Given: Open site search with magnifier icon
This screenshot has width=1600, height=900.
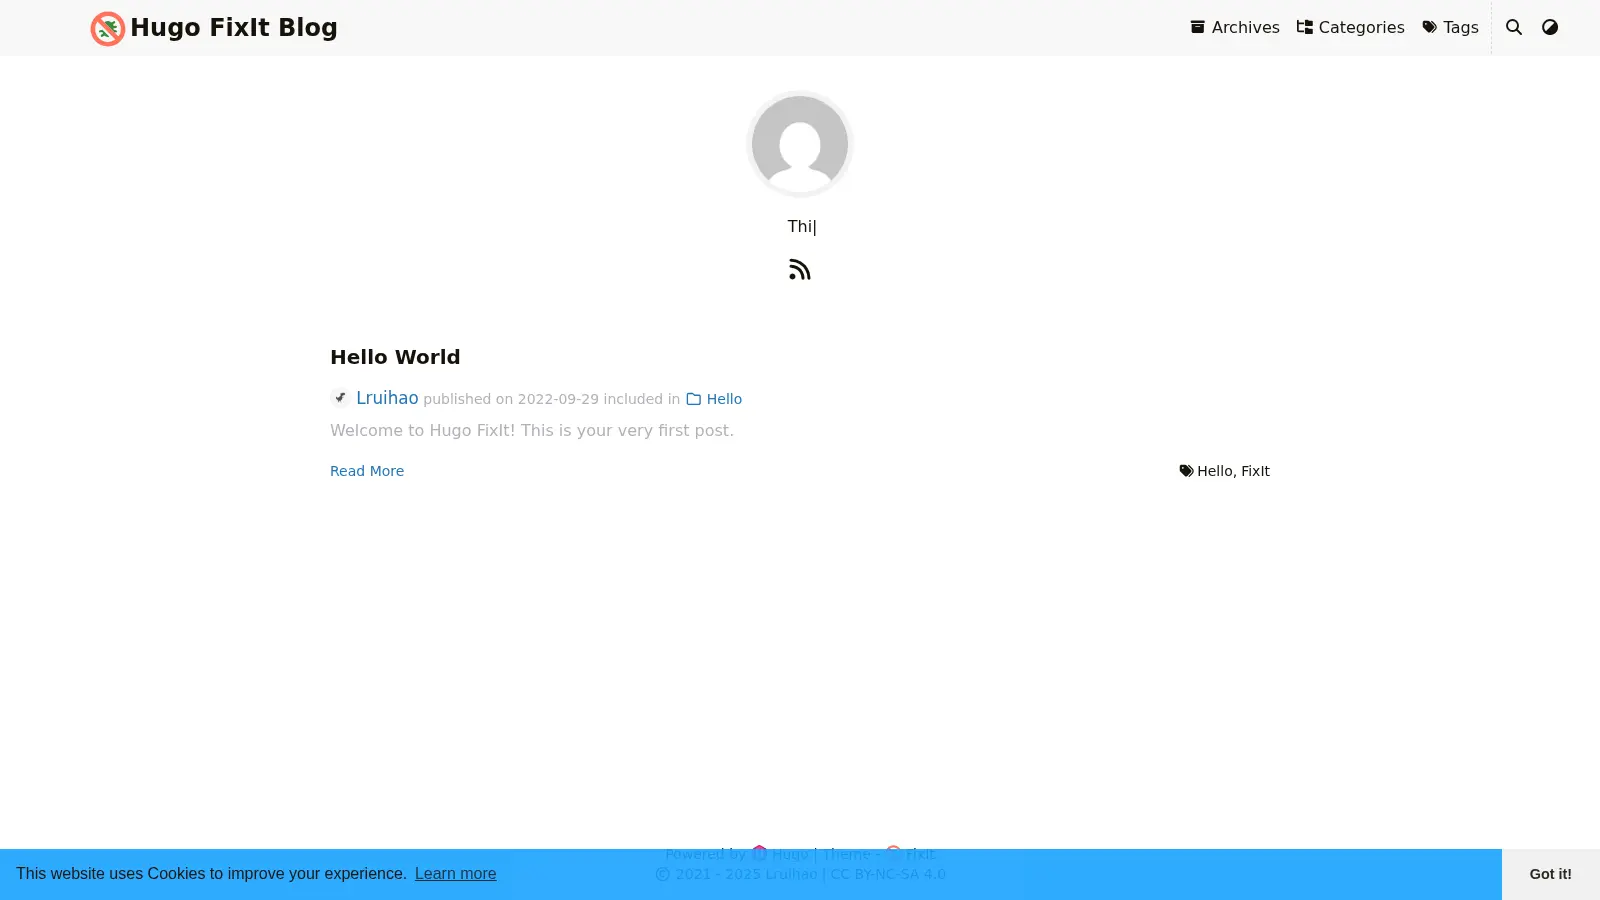Looking at the screenshot, I should 1514,28.
